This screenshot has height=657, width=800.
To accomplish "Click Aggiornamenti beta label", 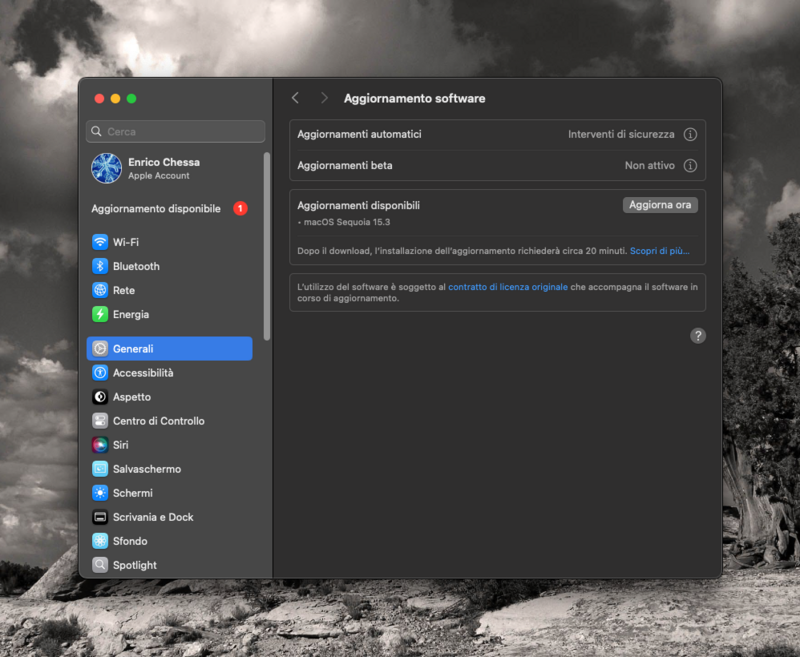I will [345, 165].
